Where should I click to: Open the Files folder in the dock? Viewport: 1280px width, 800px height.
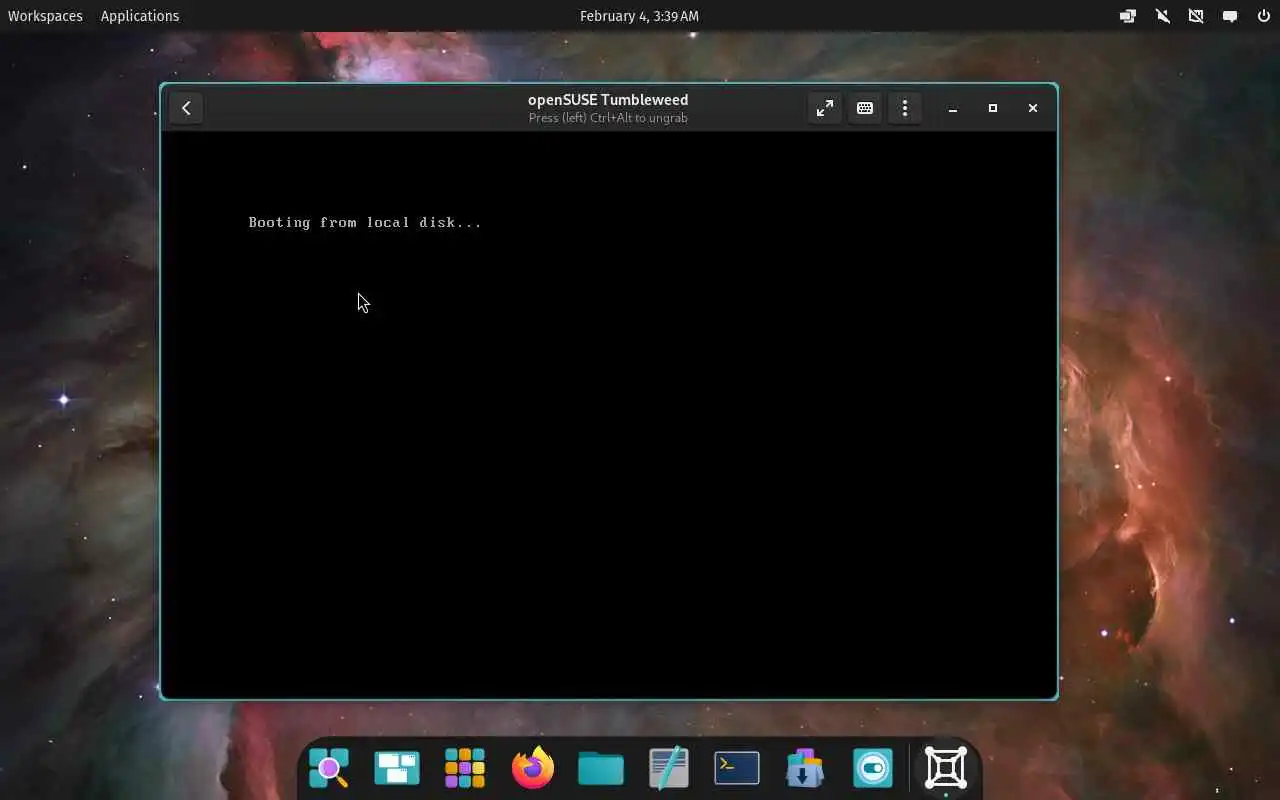[601, 768]
